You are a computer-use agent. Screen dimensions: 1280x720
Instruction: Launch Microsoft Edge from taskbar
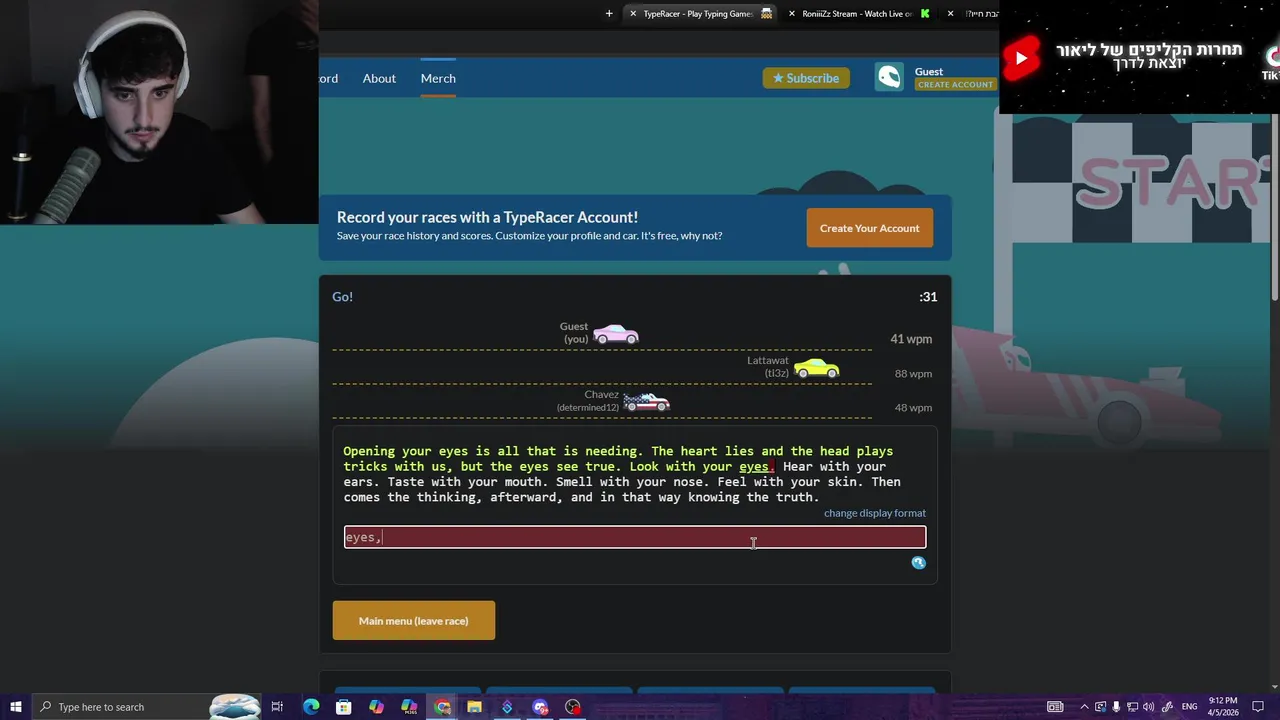pyautogui.click(x=311, y=707)
